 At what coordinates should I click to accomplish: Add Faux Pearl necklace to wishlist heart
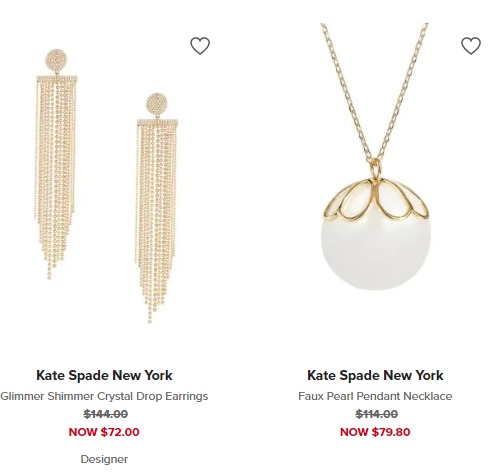(x=471, y=46)
